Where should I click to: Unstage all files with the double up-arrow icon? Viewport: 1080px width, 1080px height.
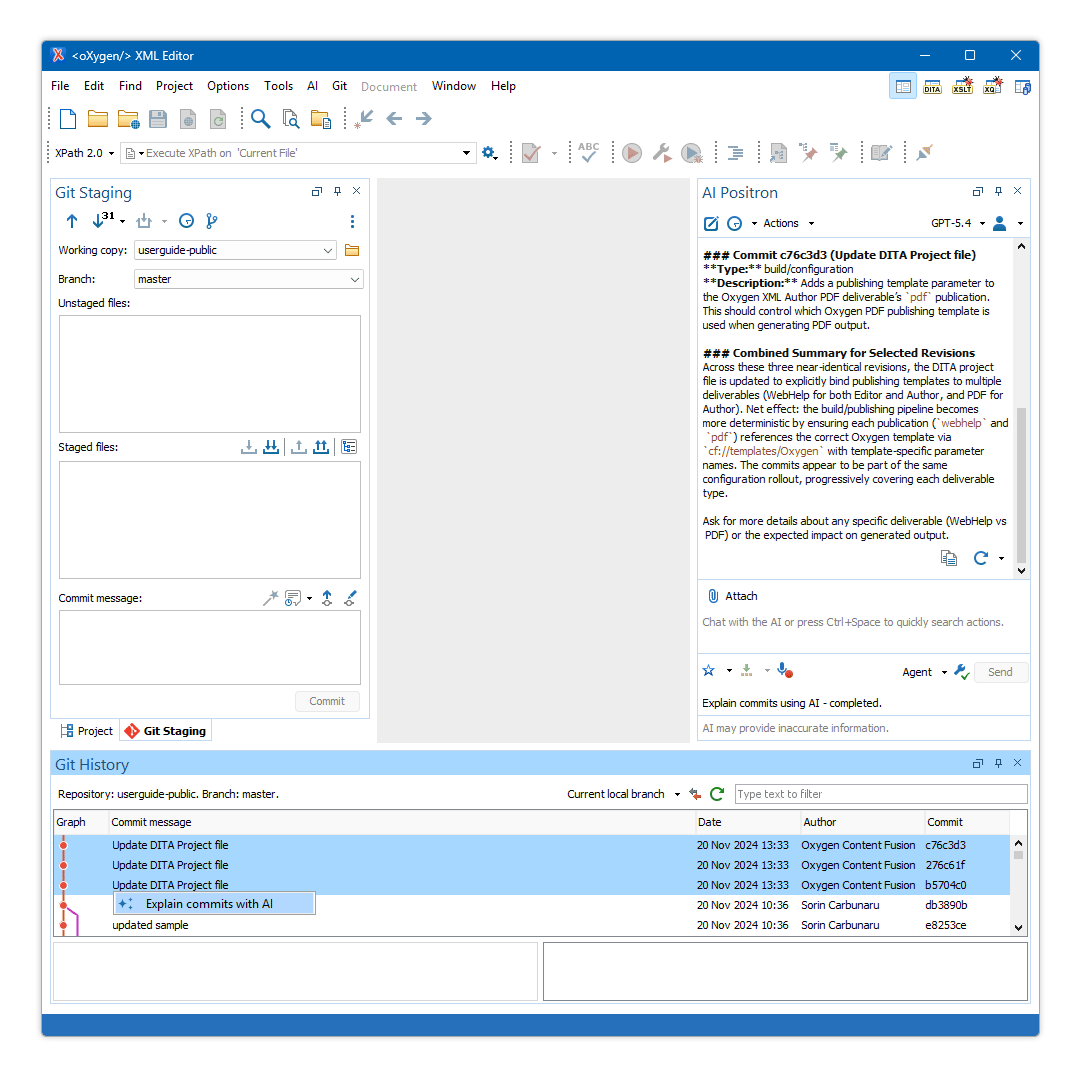[x=320, y=446]
